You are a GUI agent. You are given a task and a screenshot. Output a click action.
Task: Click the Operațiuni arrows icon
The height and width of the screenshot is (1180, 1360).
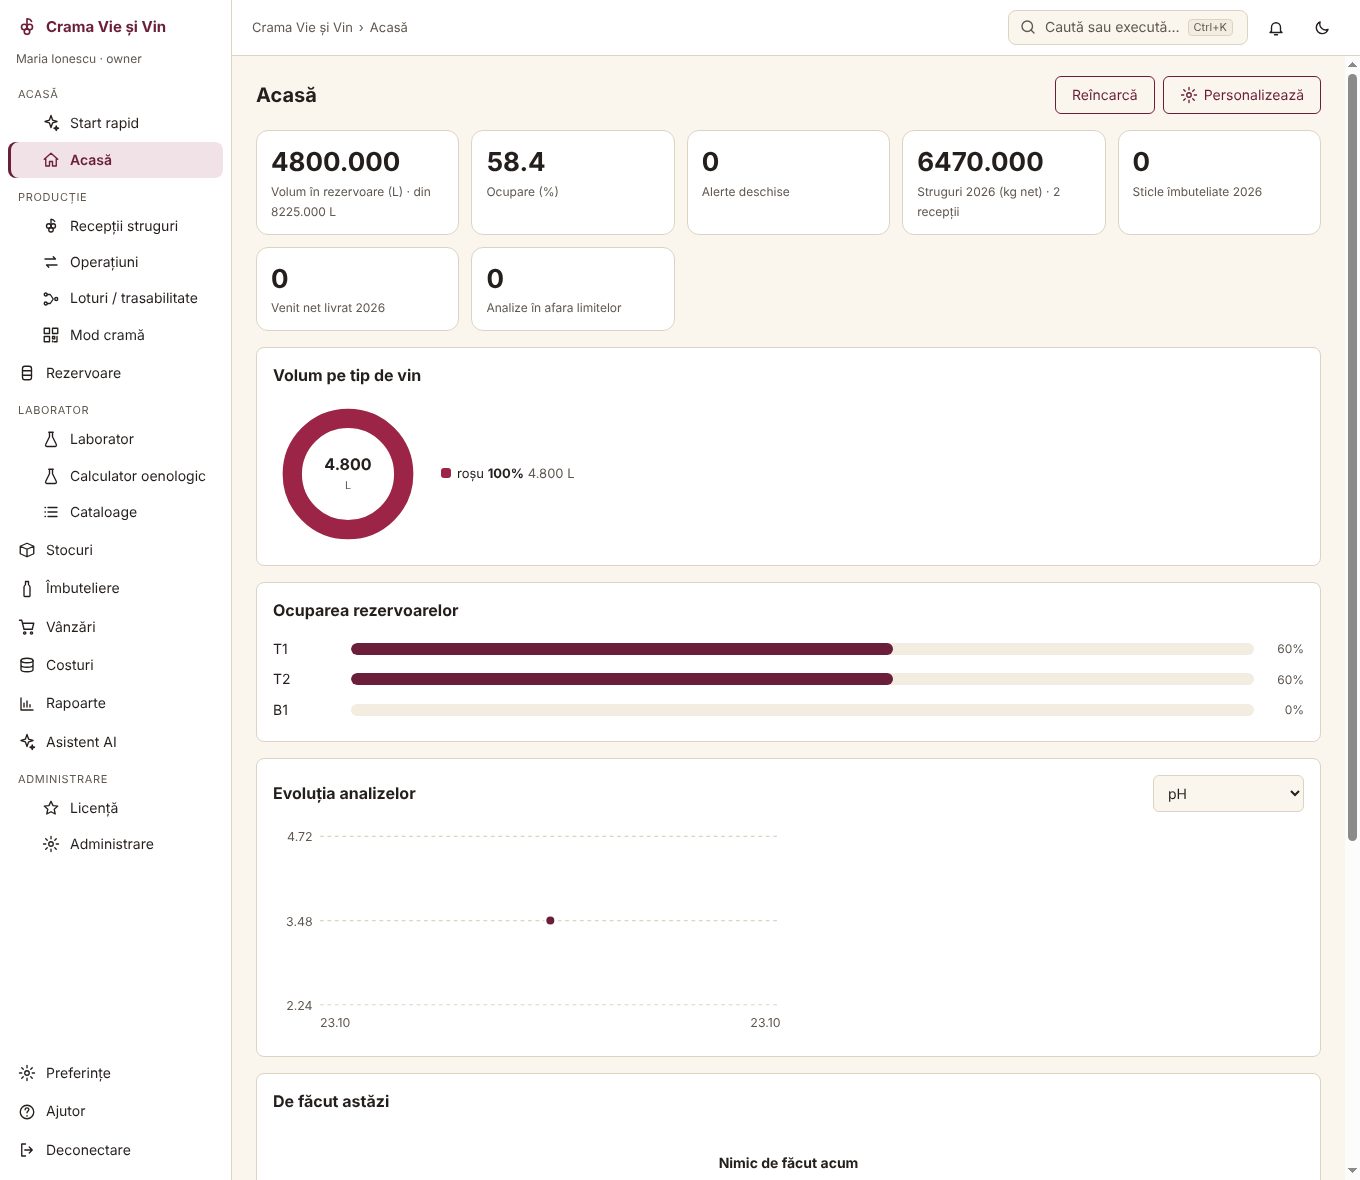pos(51,262)
